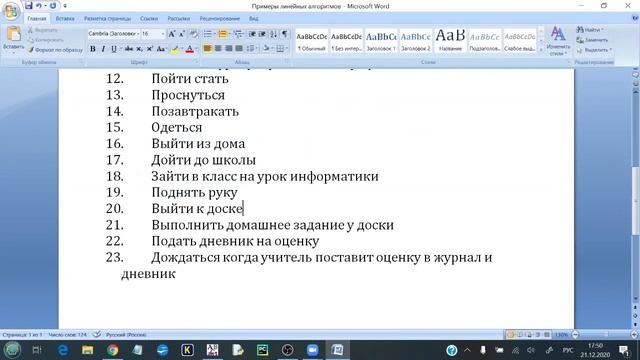The height and width of the screenshot is (360, 640).
Task: Open the Вид tab
Action: tap(253, 18)
